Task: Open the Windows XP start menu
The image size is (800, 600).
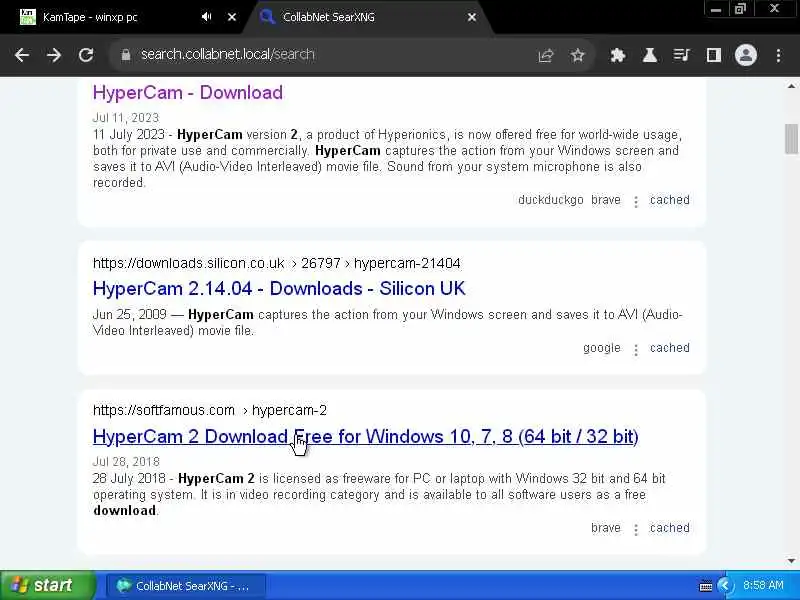Action: click(47, 585)
